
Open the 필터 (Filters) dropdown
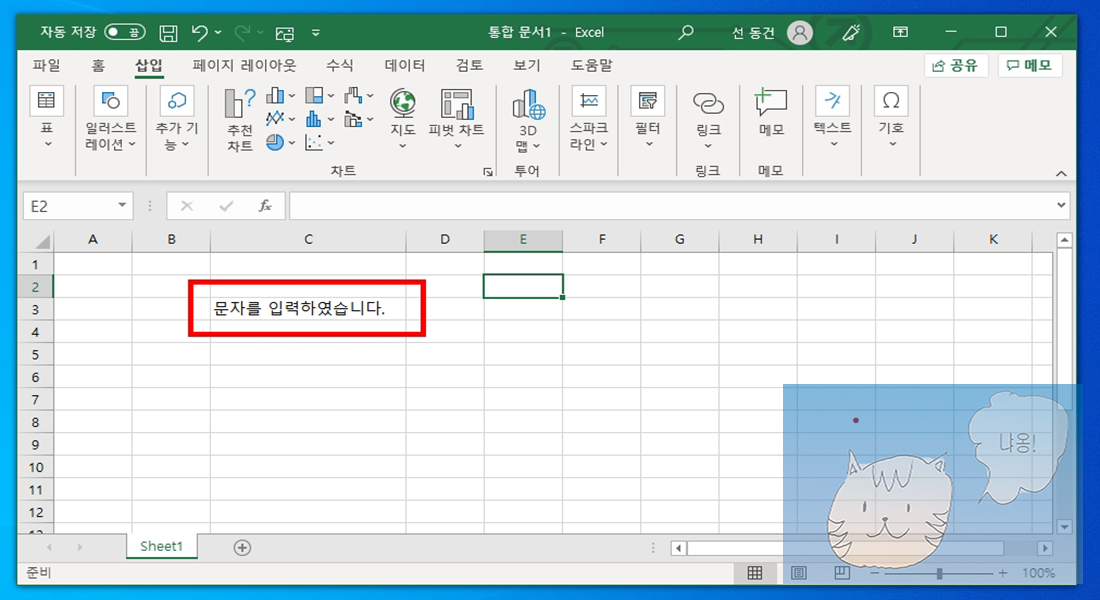[648, 117]
